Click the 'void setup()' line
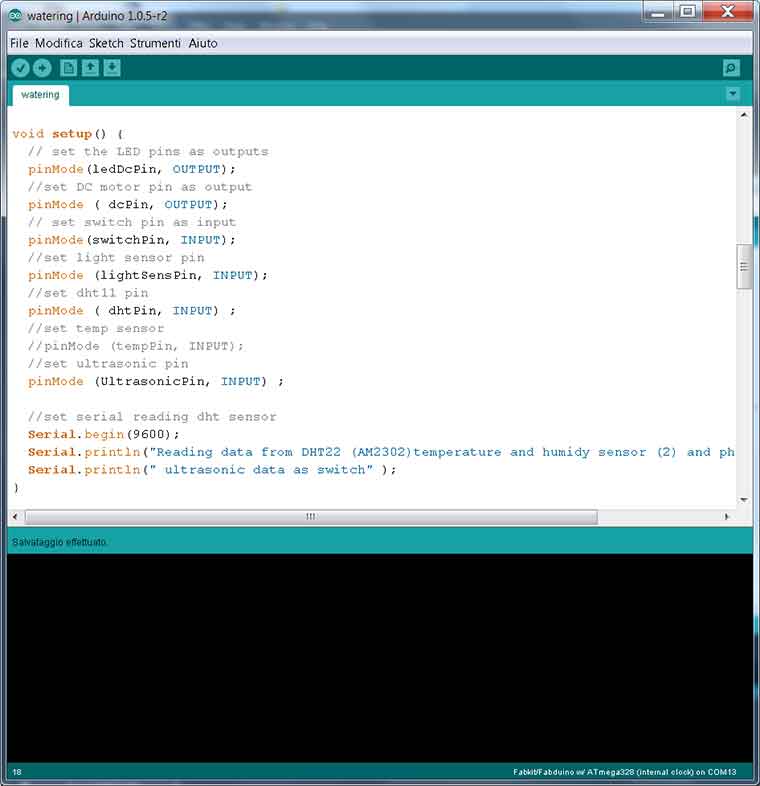 tap(68, 134)
